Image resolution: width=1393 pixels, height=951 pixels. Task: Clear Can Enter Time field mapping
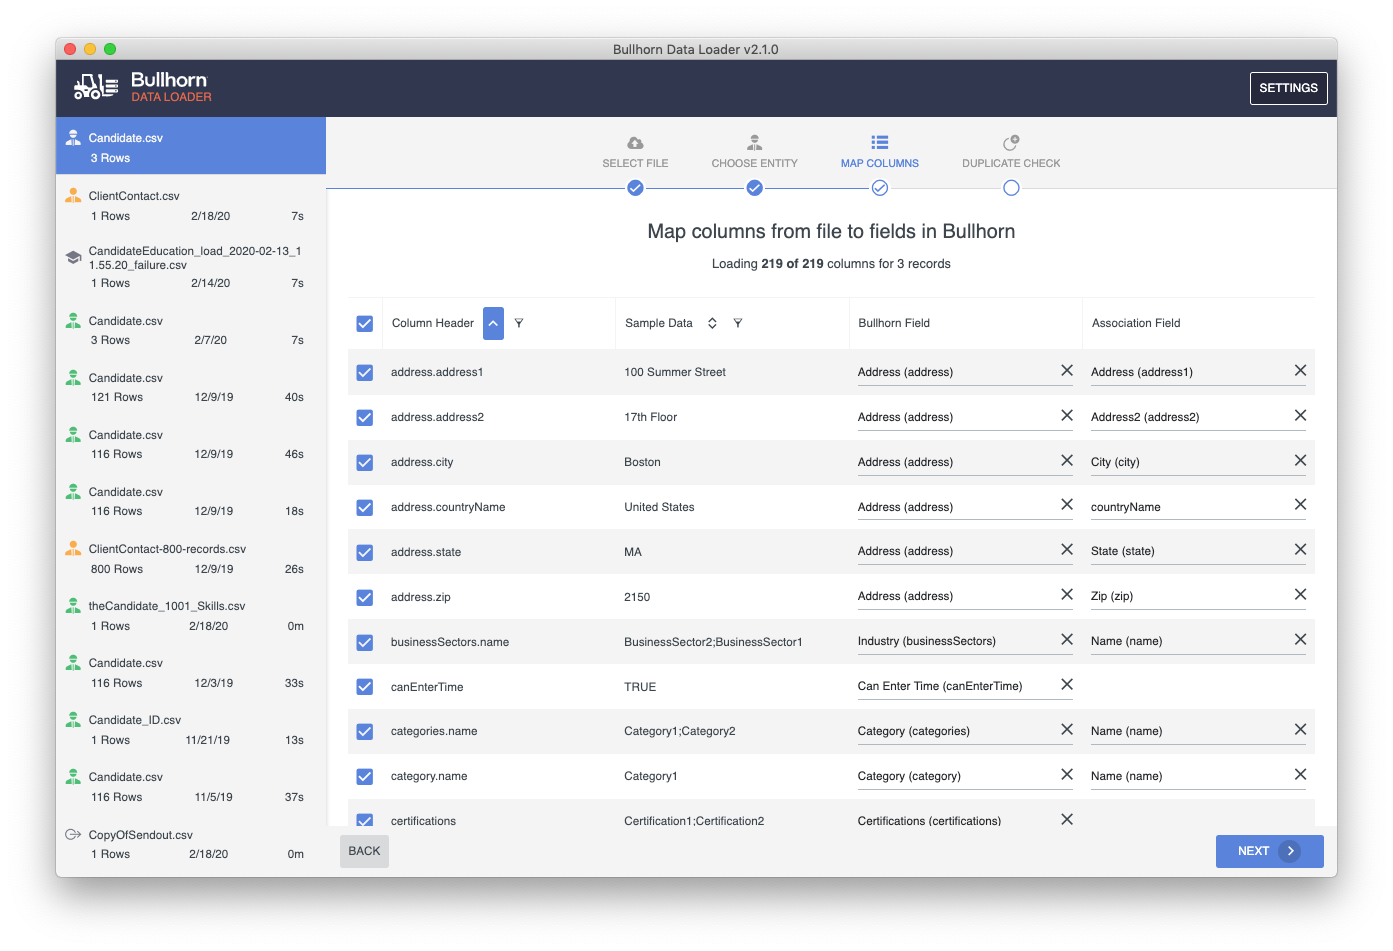click(1067, 685)
